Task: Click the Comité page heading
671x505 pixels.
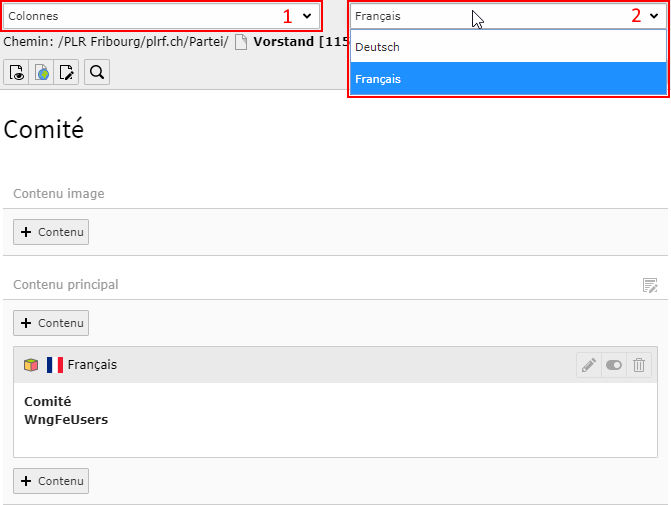Action: (44, 130)
